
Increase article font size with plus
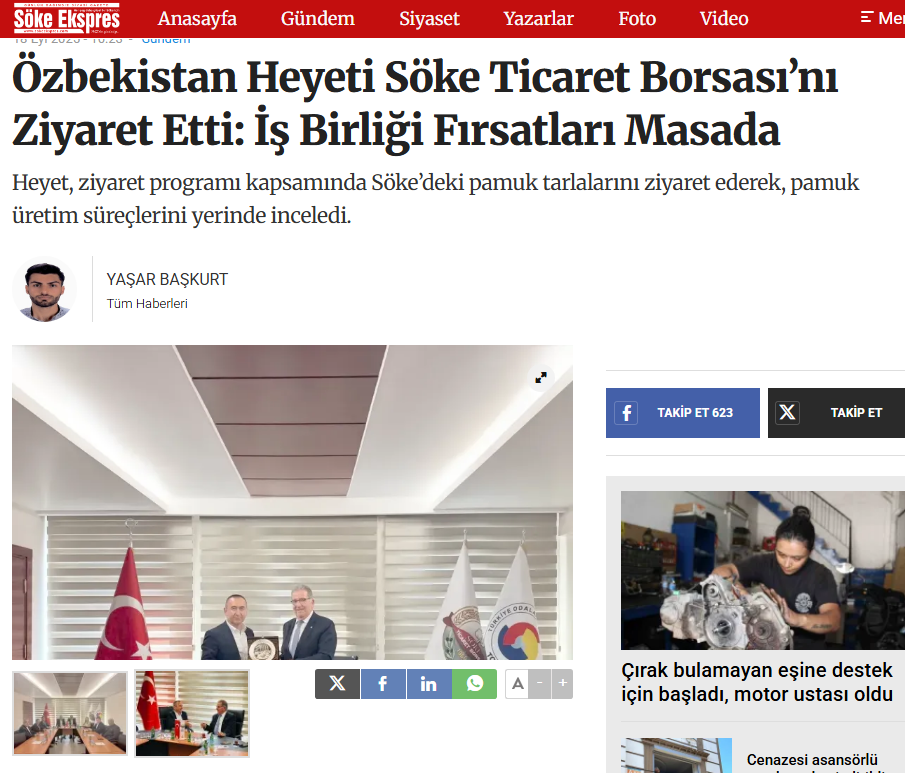[x=562, y=684]
